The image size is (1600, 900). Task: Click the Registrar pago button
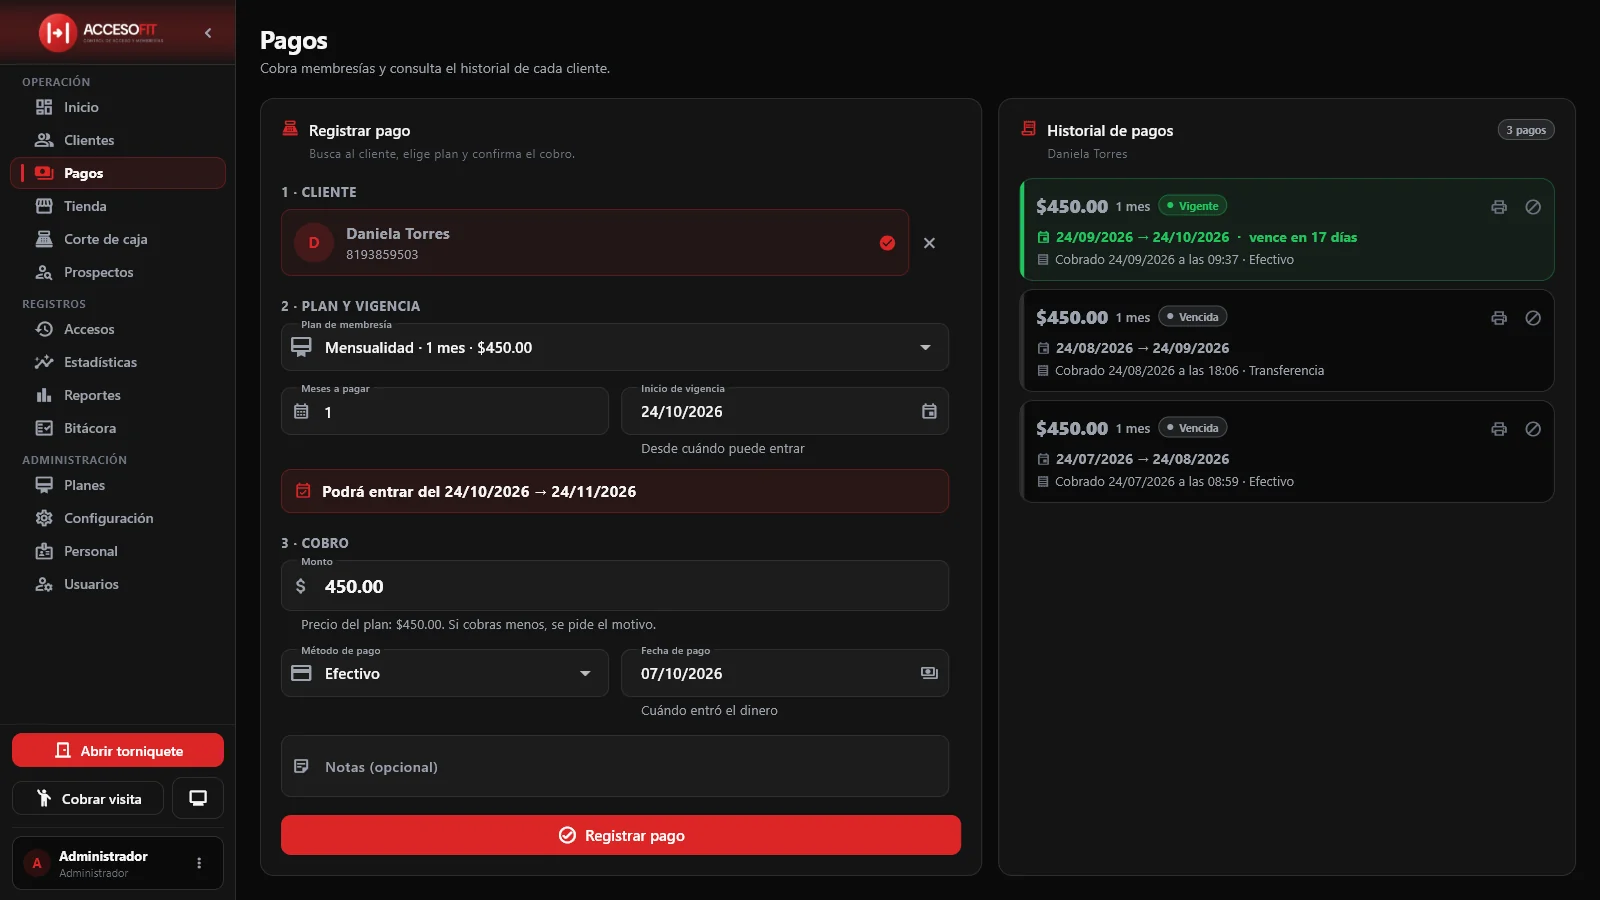tap(621, 835)
